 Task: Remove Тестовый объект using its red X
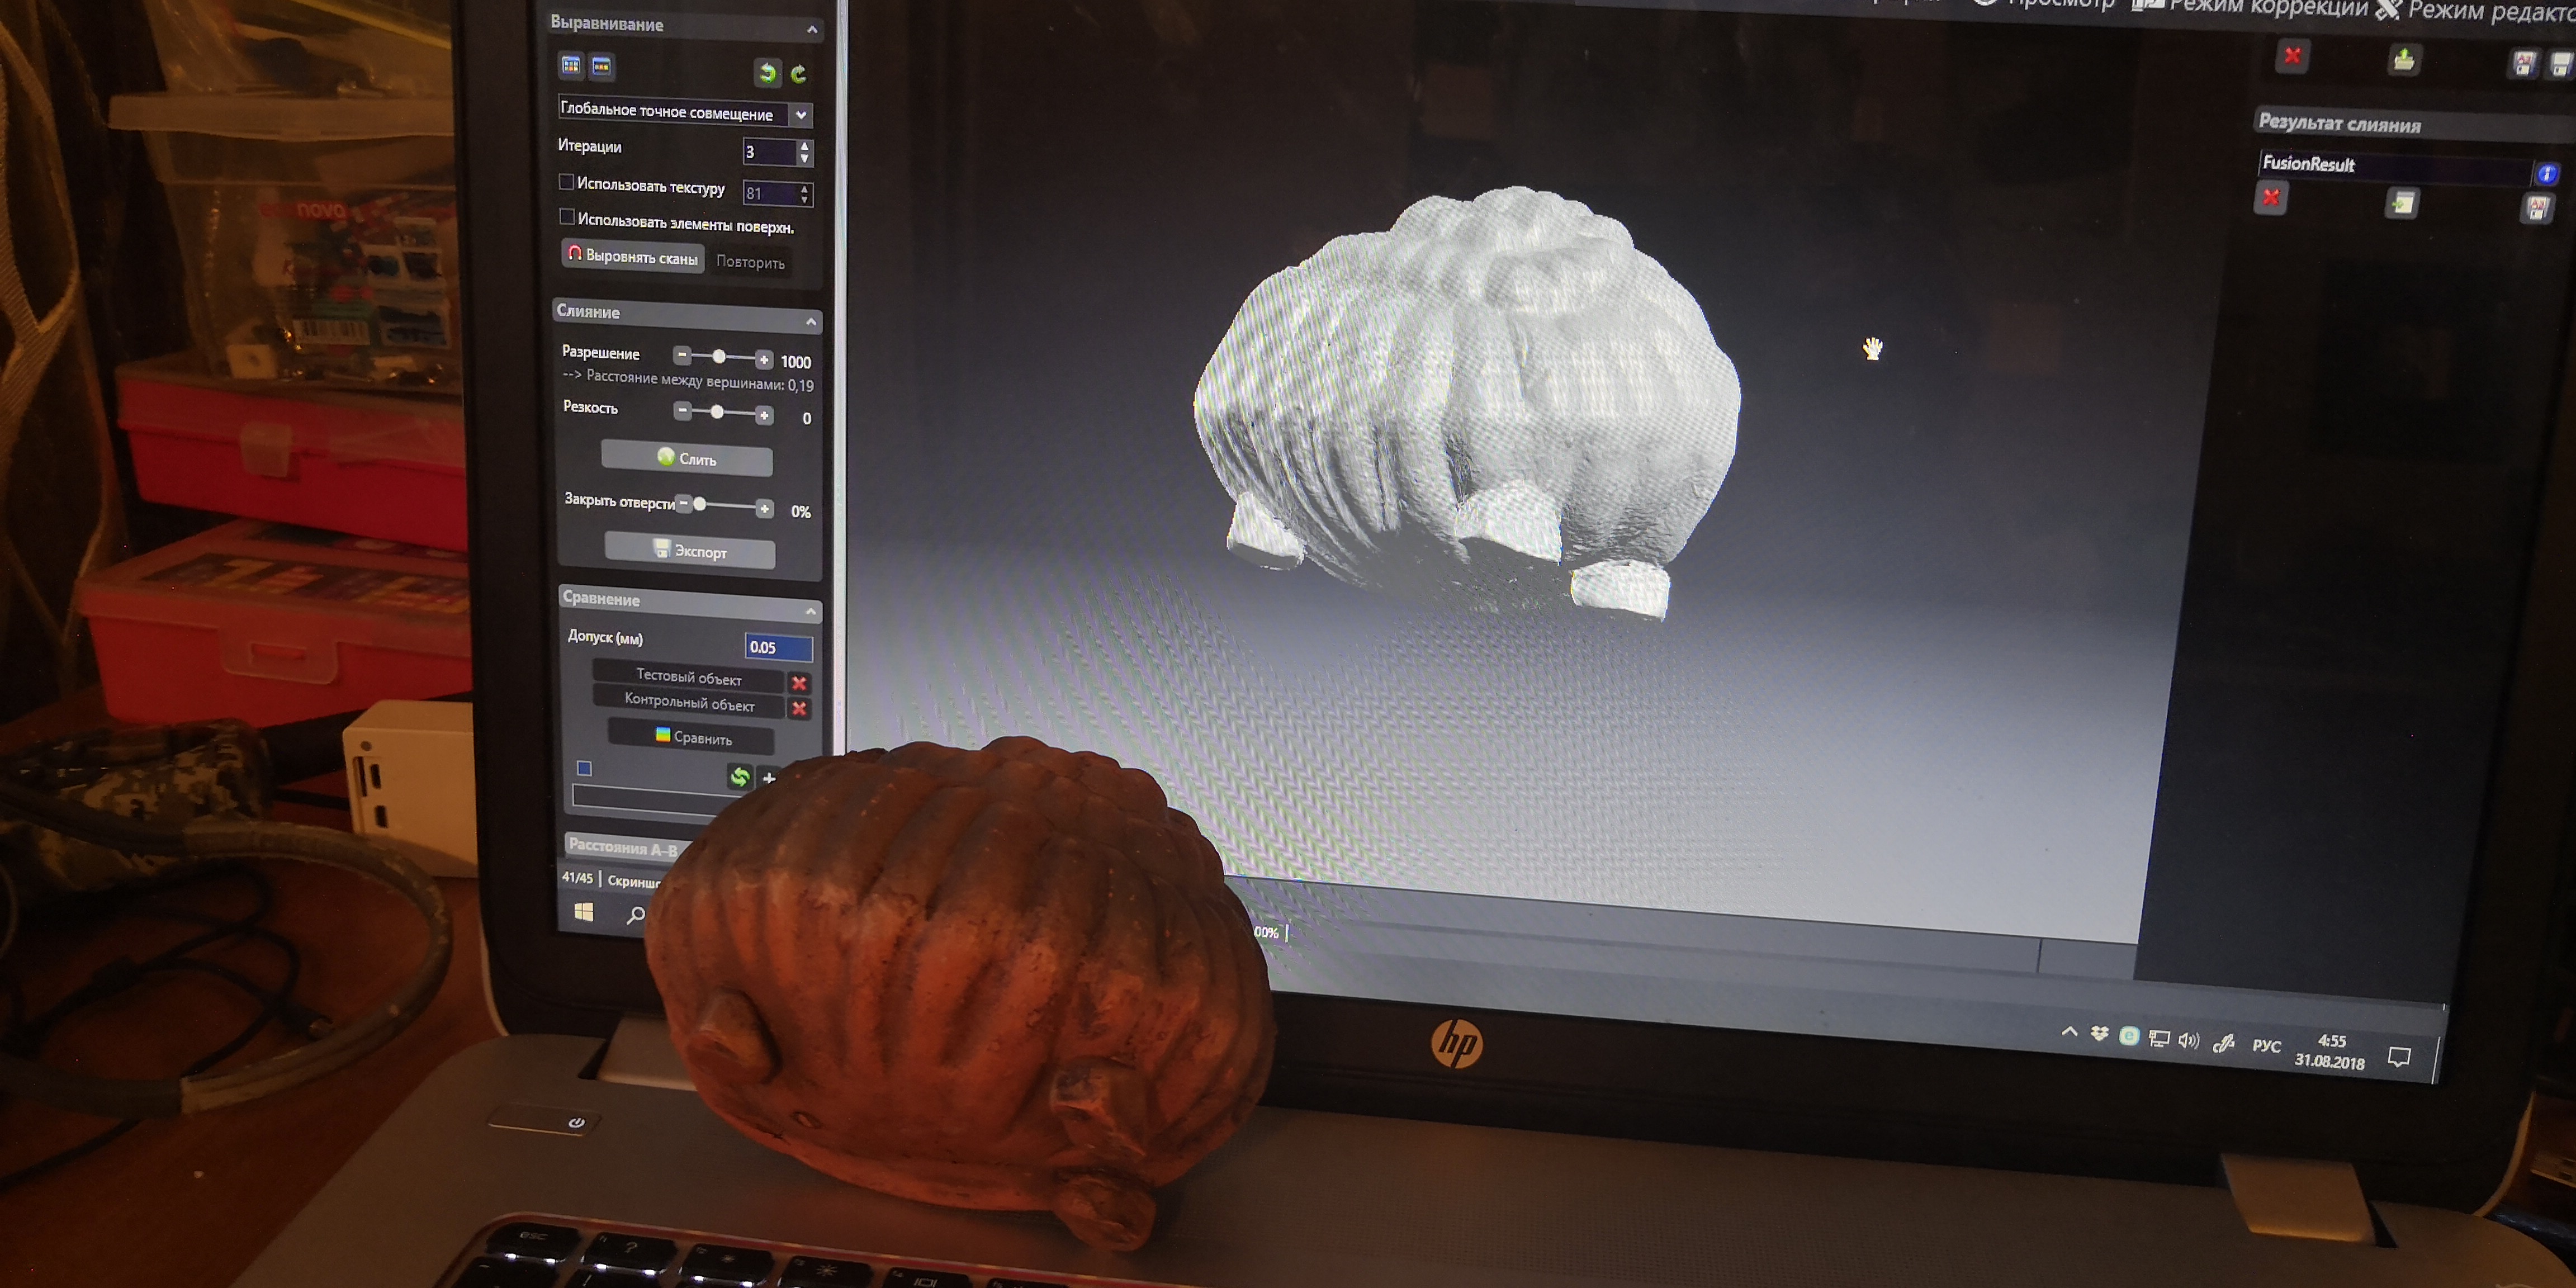799,683
